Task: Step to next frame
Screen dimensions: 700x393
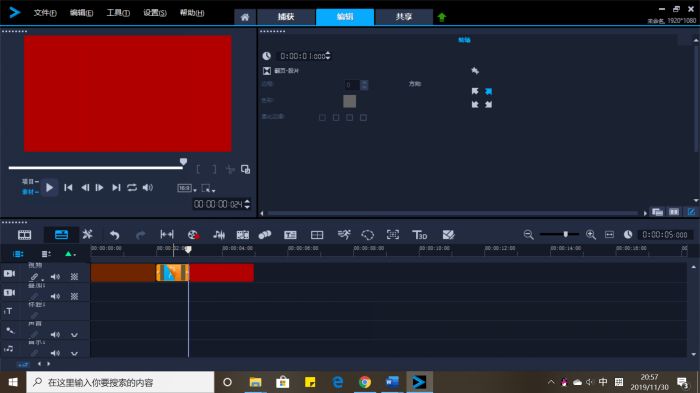Action: [x=100, y=188]
